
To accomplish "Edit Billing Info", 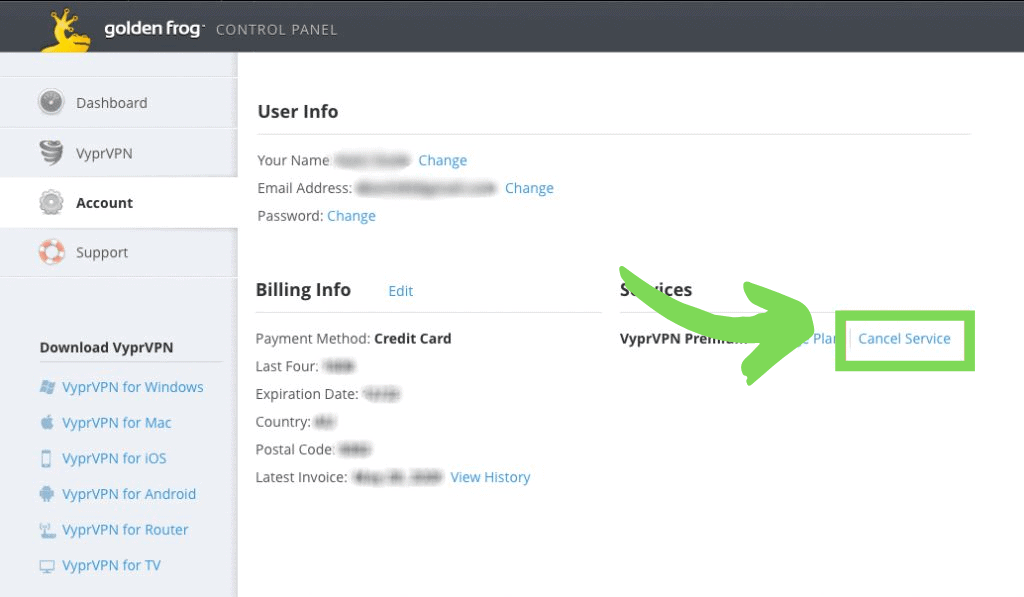I will (400, 291).
